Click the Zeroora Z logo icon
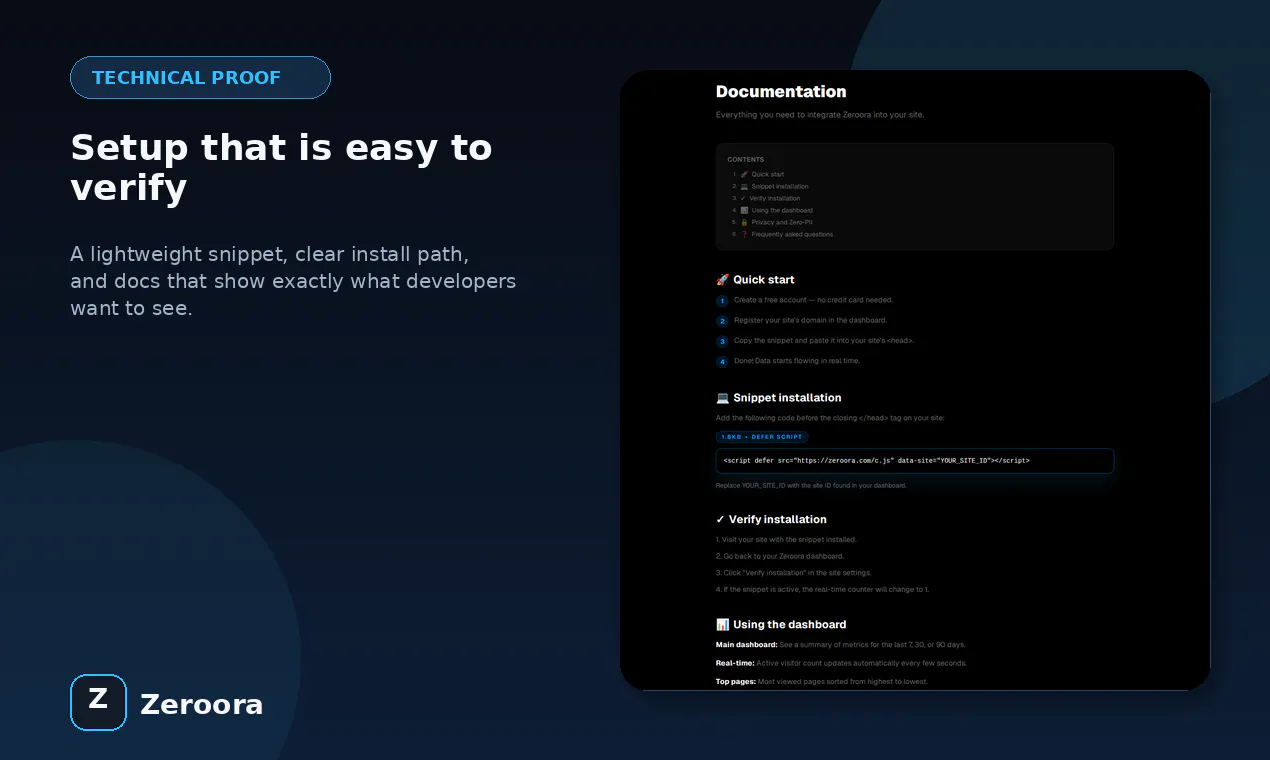 click(x=98, y=702)
